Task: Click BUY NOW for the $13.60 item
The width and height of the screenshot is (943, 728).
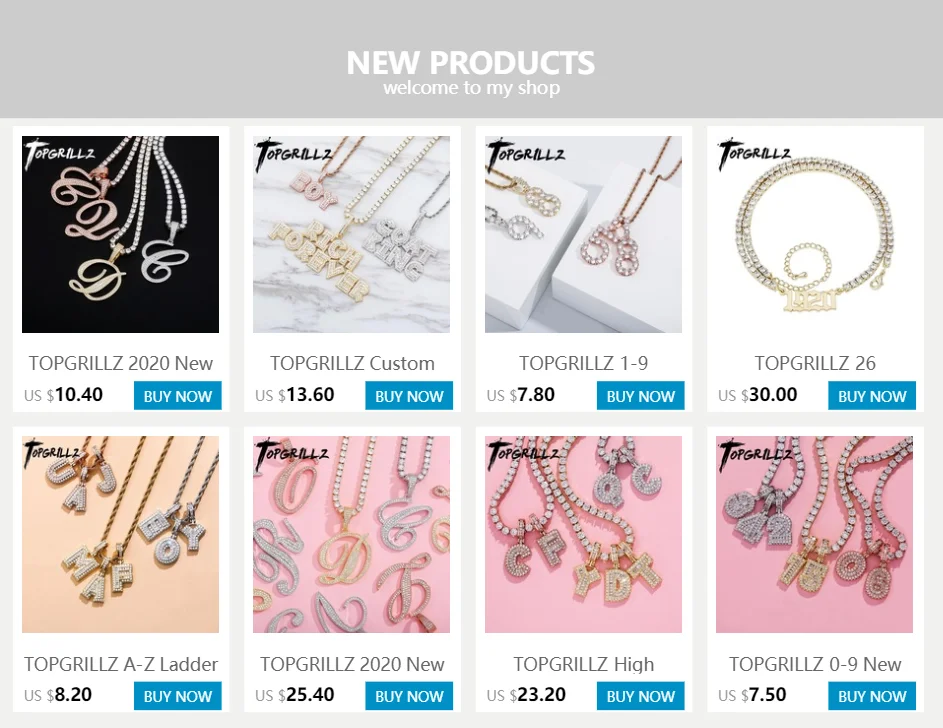Action: pos(409,396)
